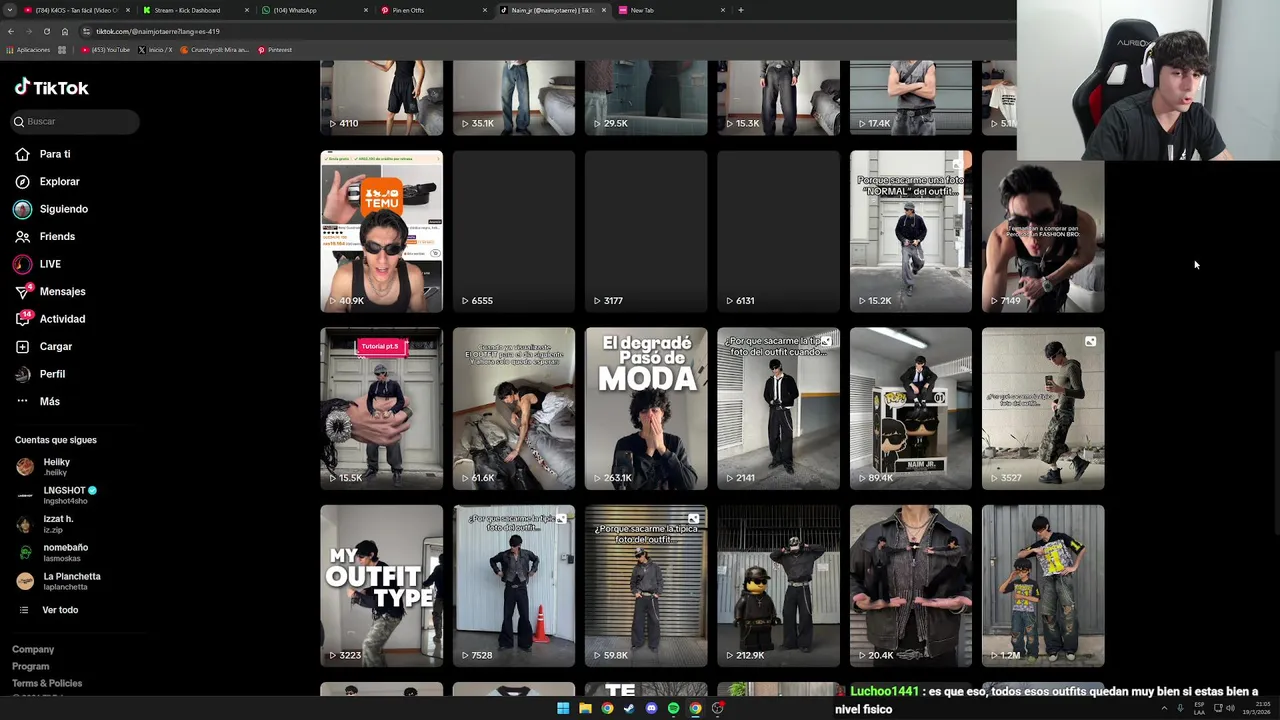The height and width of the screenshot is (720, 1280).
Task: Open Discord from taskbar
Action: point(651,708)
